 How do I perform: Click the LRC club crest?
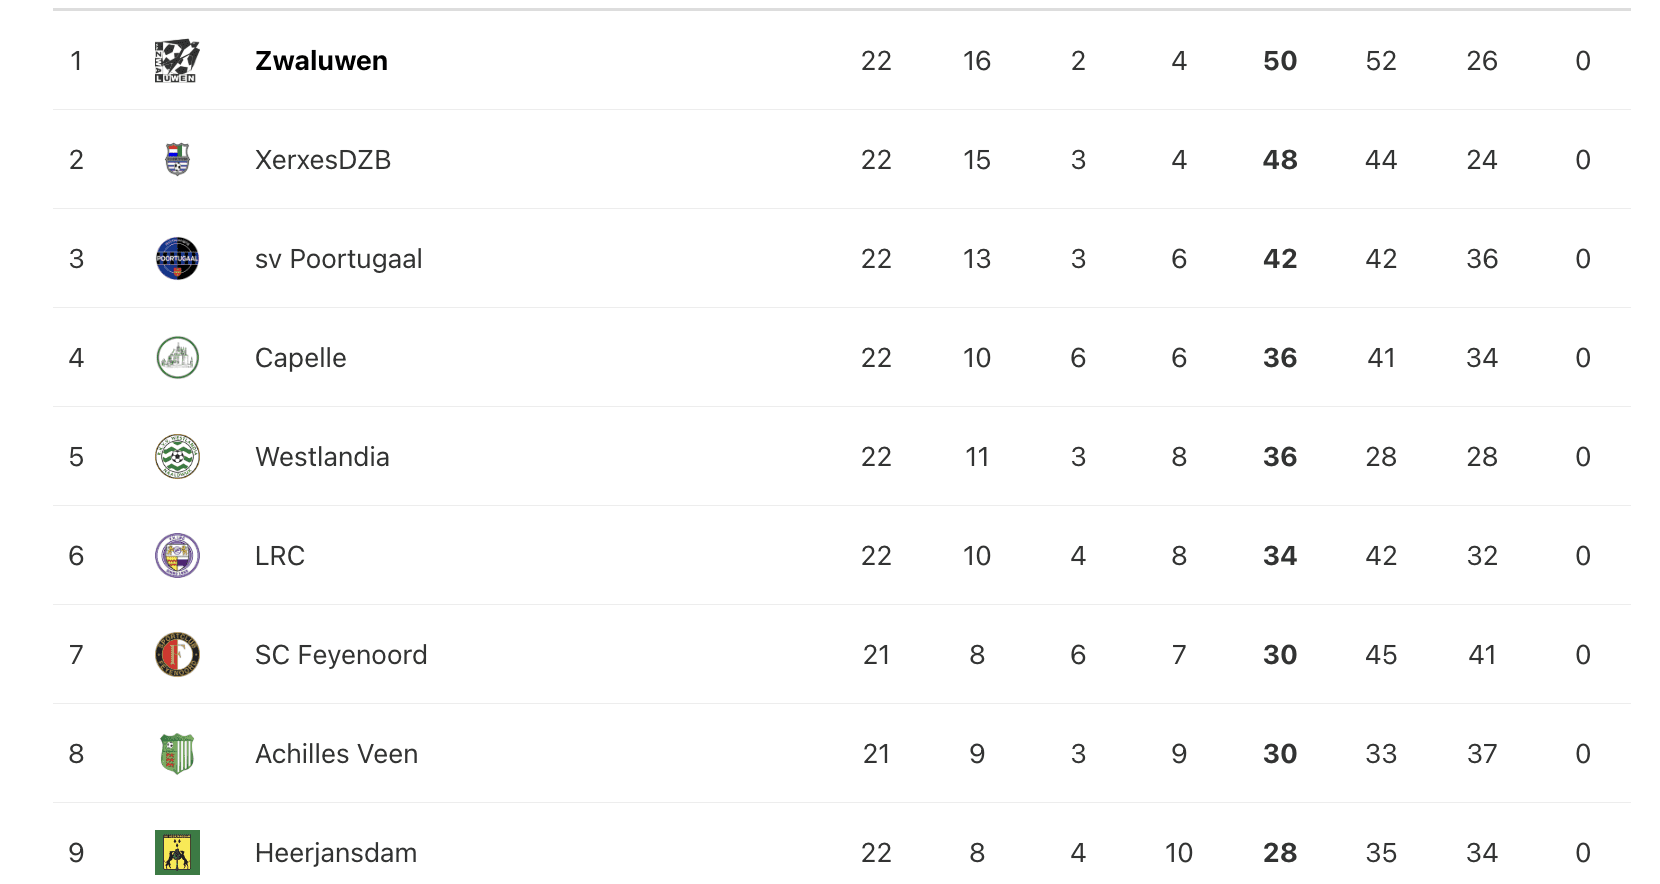[x=177, y=556]
